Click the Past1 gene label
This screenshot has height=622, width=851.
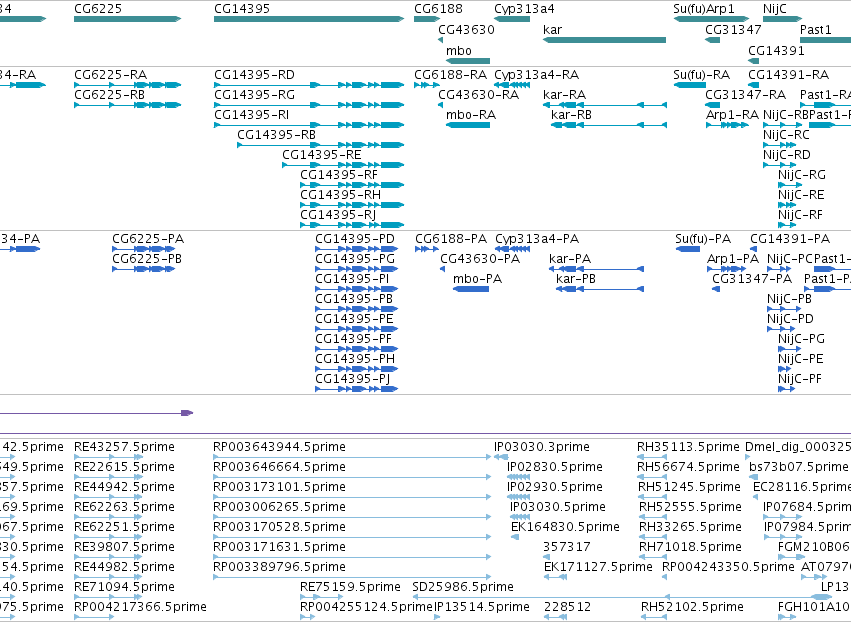coord(816,30)
